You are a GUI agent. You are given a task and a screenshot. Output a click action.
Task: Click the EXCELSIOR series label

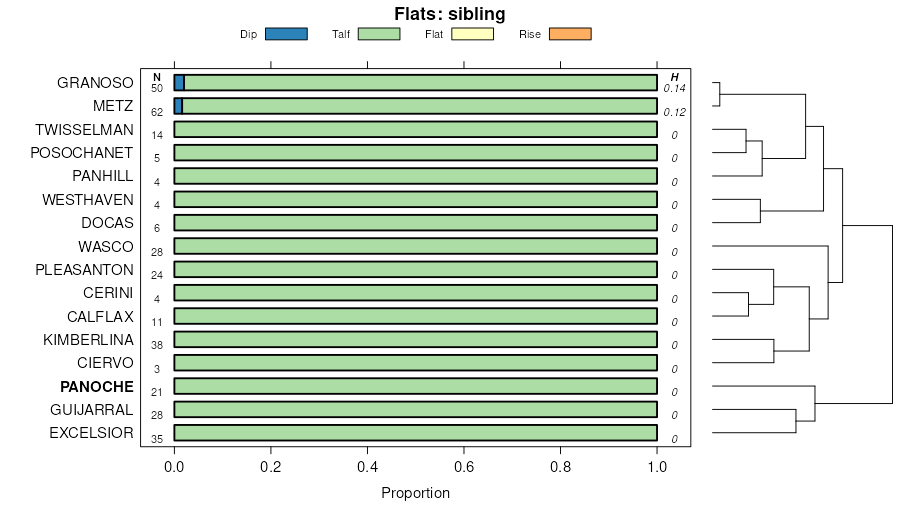91,433
